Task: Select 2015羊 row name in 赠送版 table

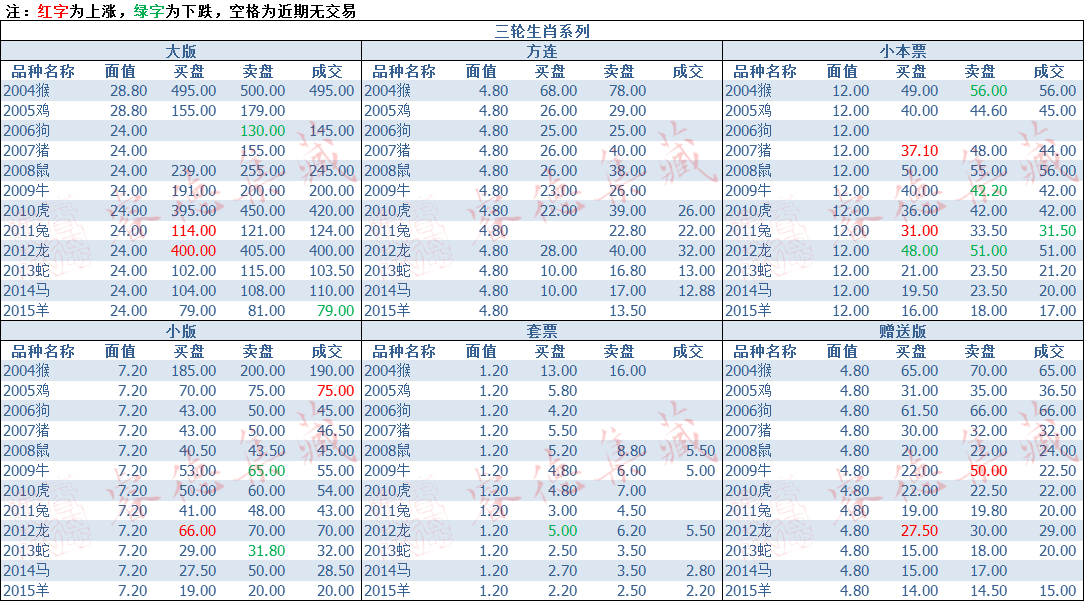Action: [x=749, y=591]
